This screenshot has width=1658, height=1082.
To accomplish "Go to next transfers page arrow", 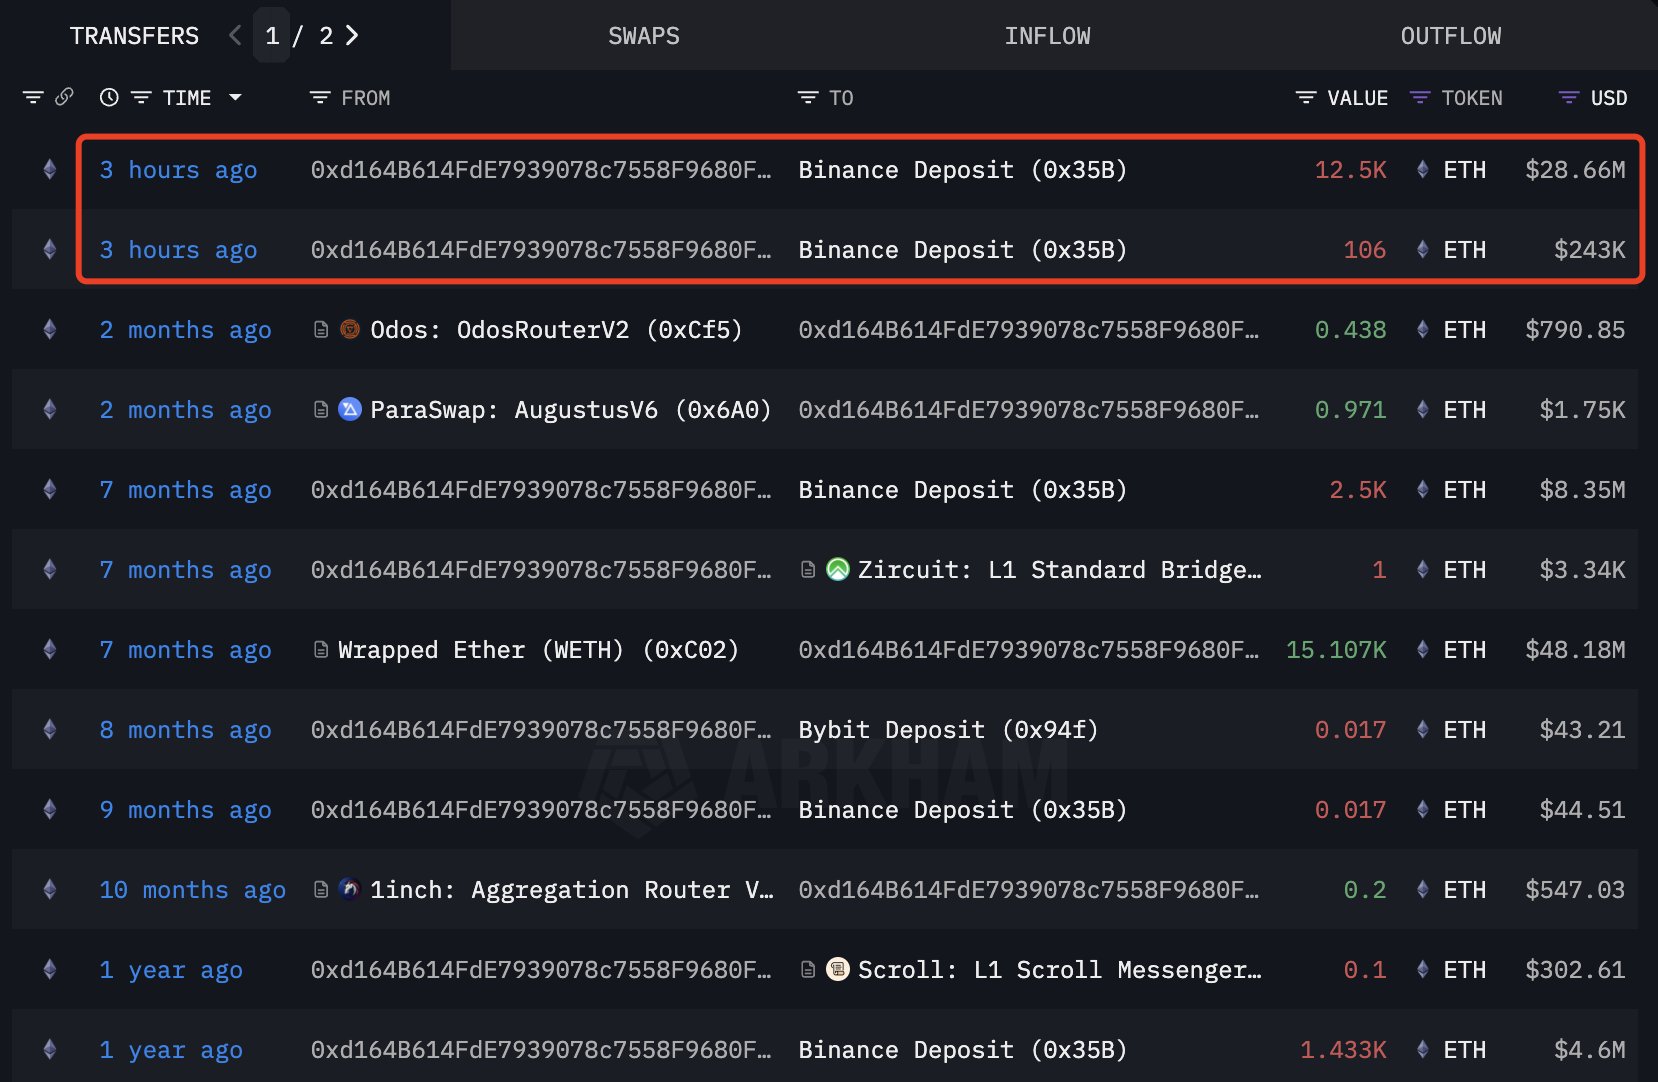I will [x=352, y=36].
